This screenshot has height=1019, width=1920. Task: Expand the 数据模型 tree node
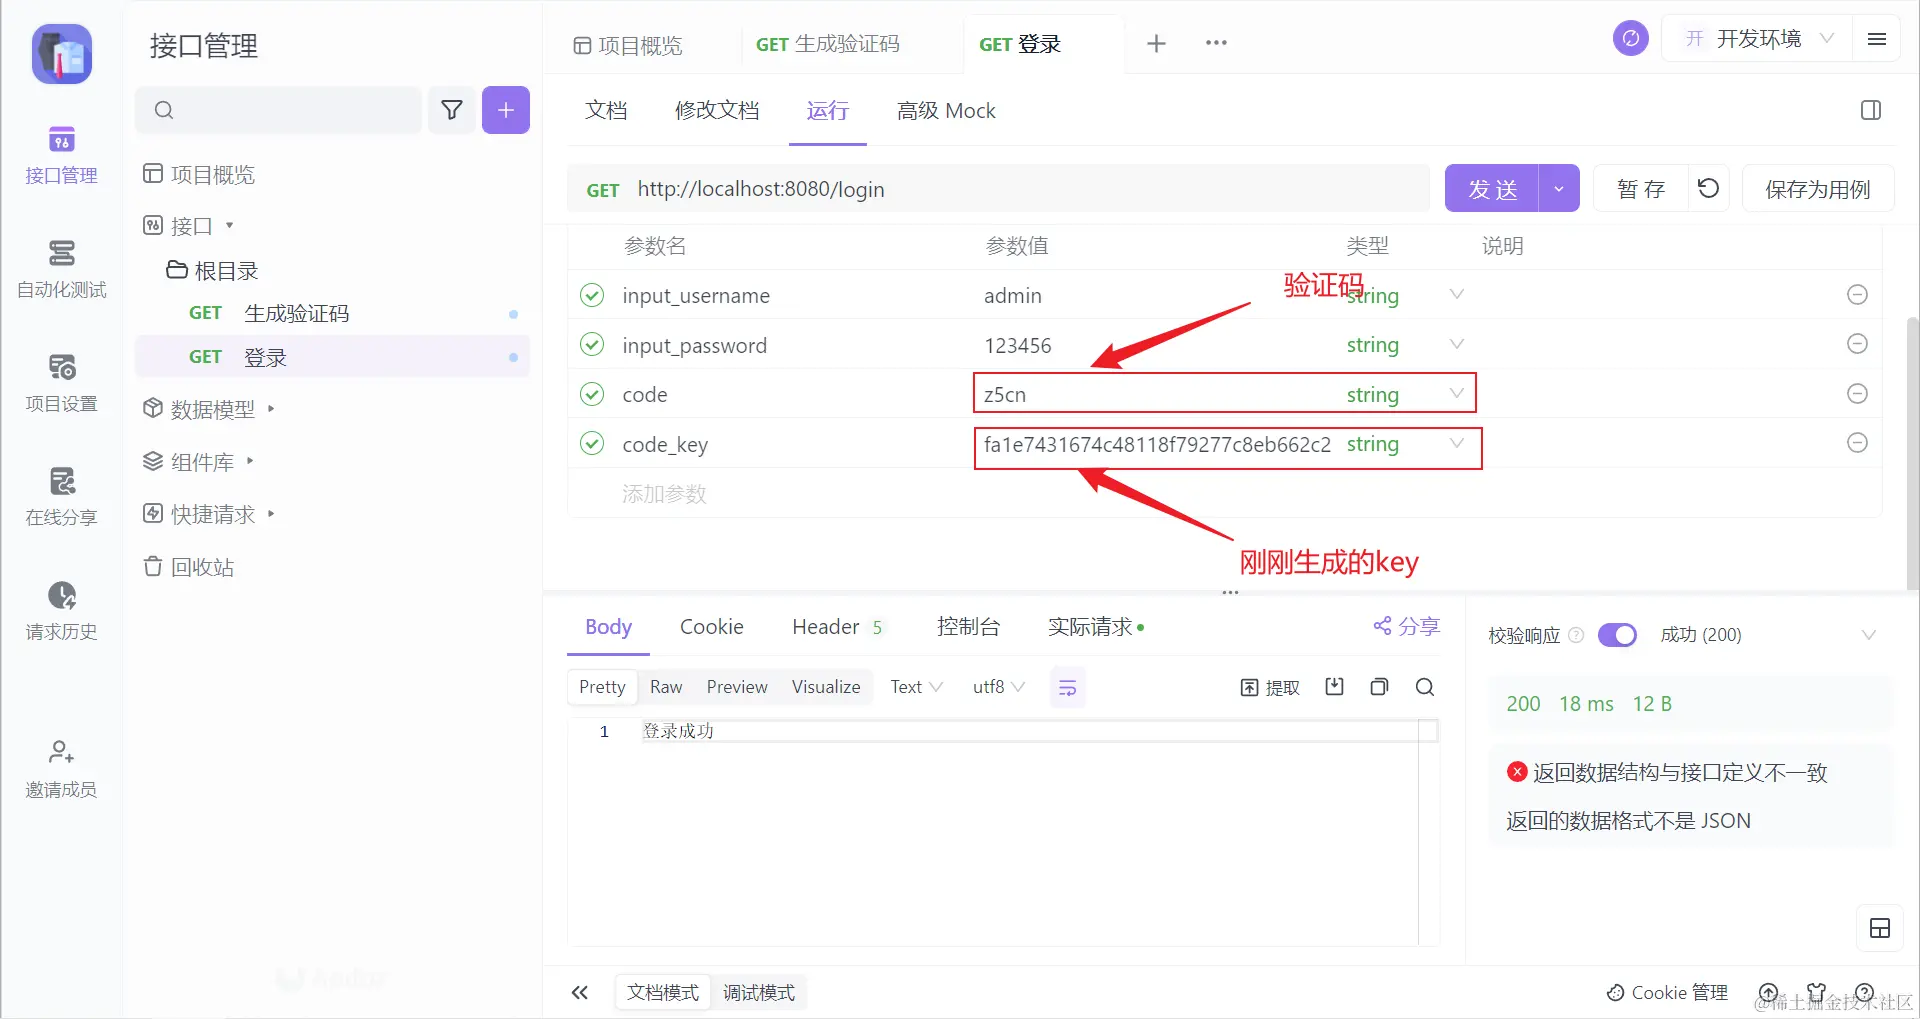tap(271, 408)
